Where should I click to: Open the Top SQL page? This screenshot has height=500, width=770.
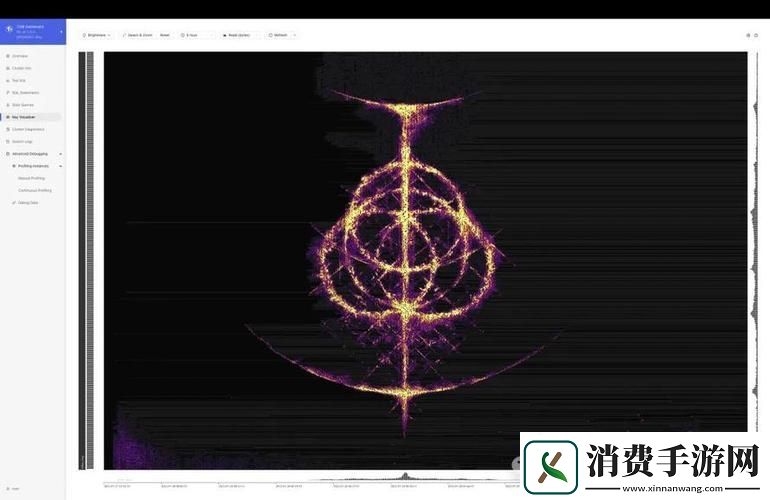point(18,81)
